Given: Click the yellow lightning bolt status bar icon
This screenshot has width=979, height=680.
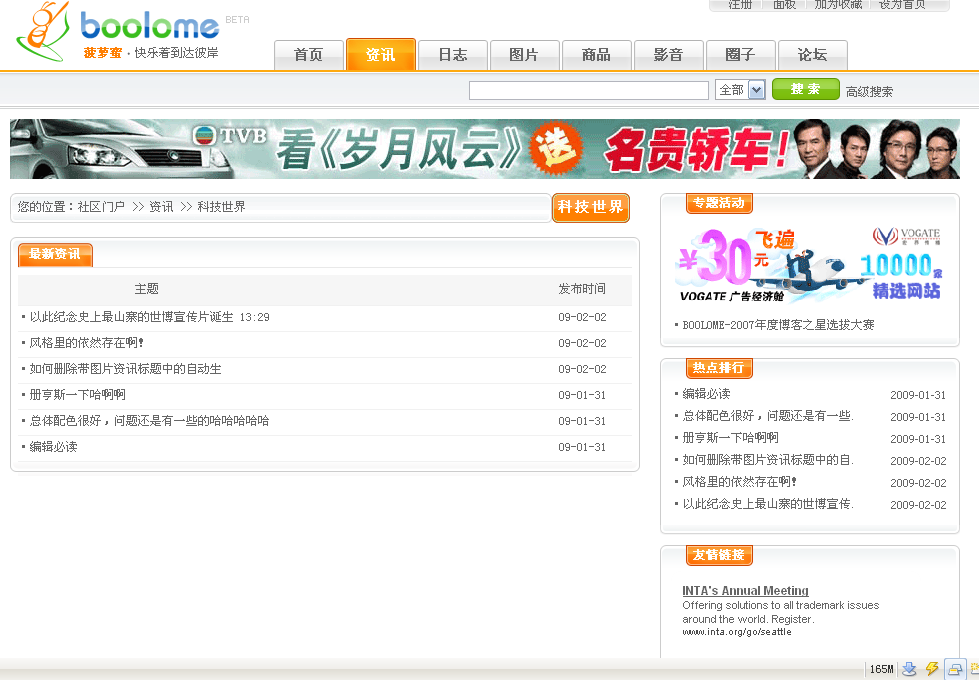Looking at the screenshot, I should click(x=932, y=669).
